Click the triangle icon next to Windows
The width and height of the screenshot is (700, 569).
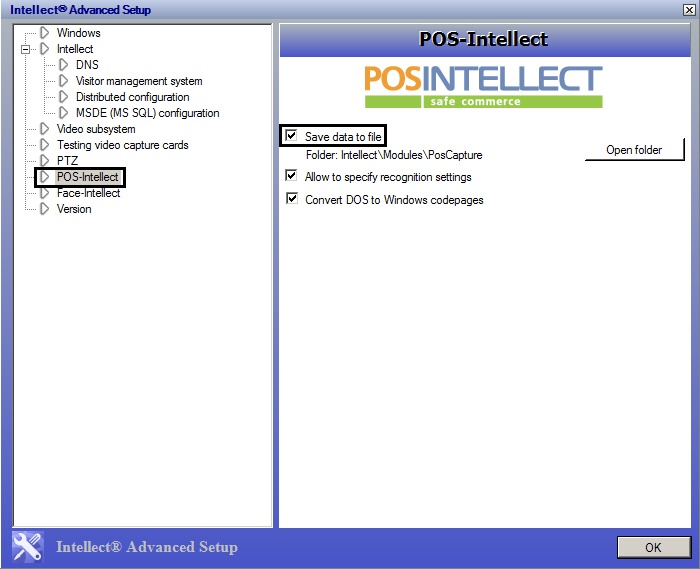click(x=44, y=33)
